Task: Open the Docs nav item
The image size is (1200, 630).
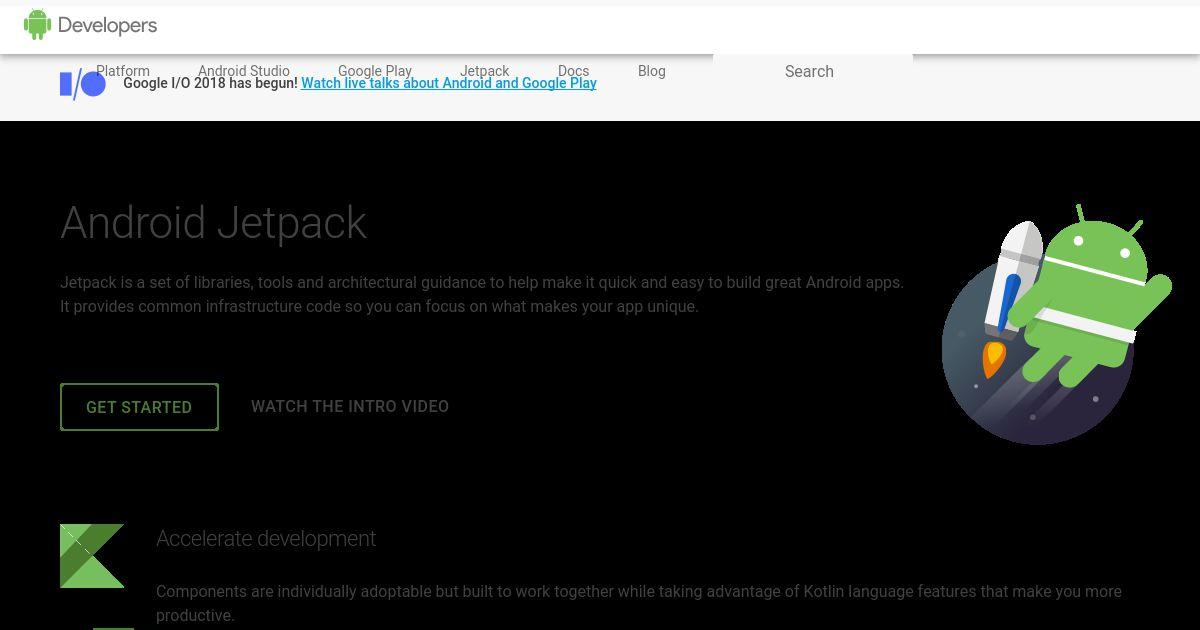Action: point(573,71)
